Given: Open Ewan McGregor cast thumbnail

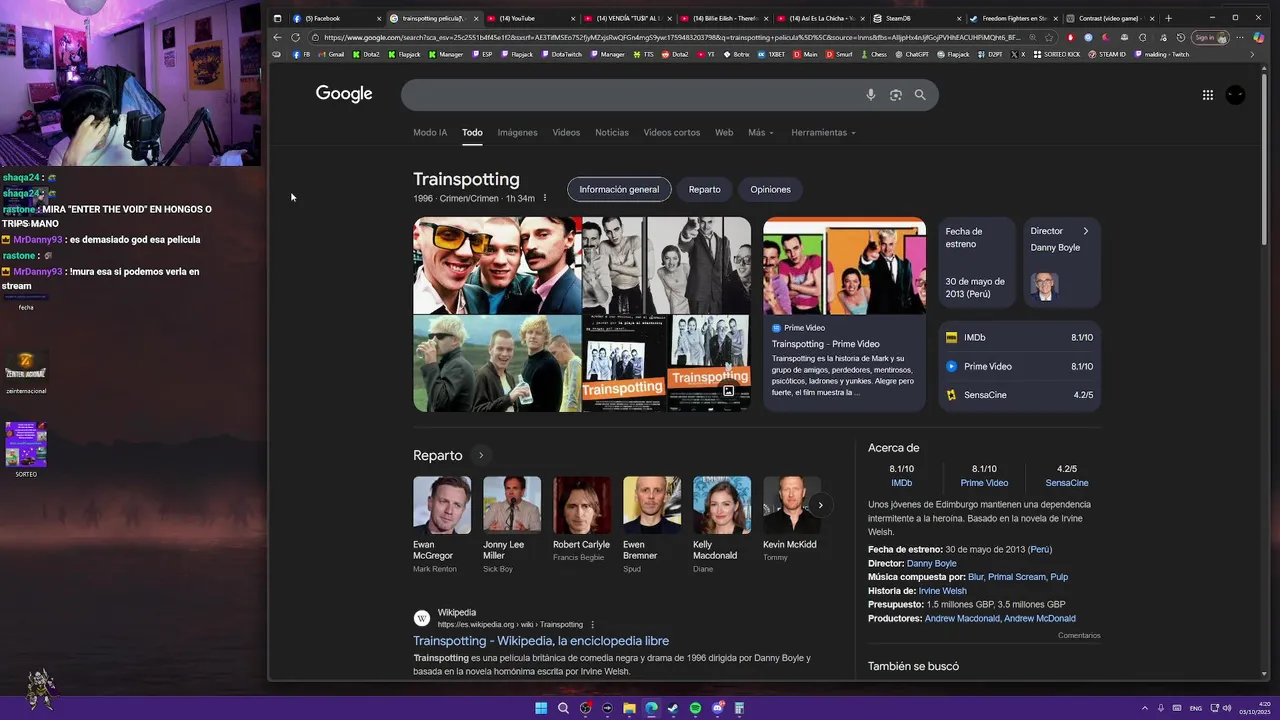Looking at the screenshot, I should 442,505.
